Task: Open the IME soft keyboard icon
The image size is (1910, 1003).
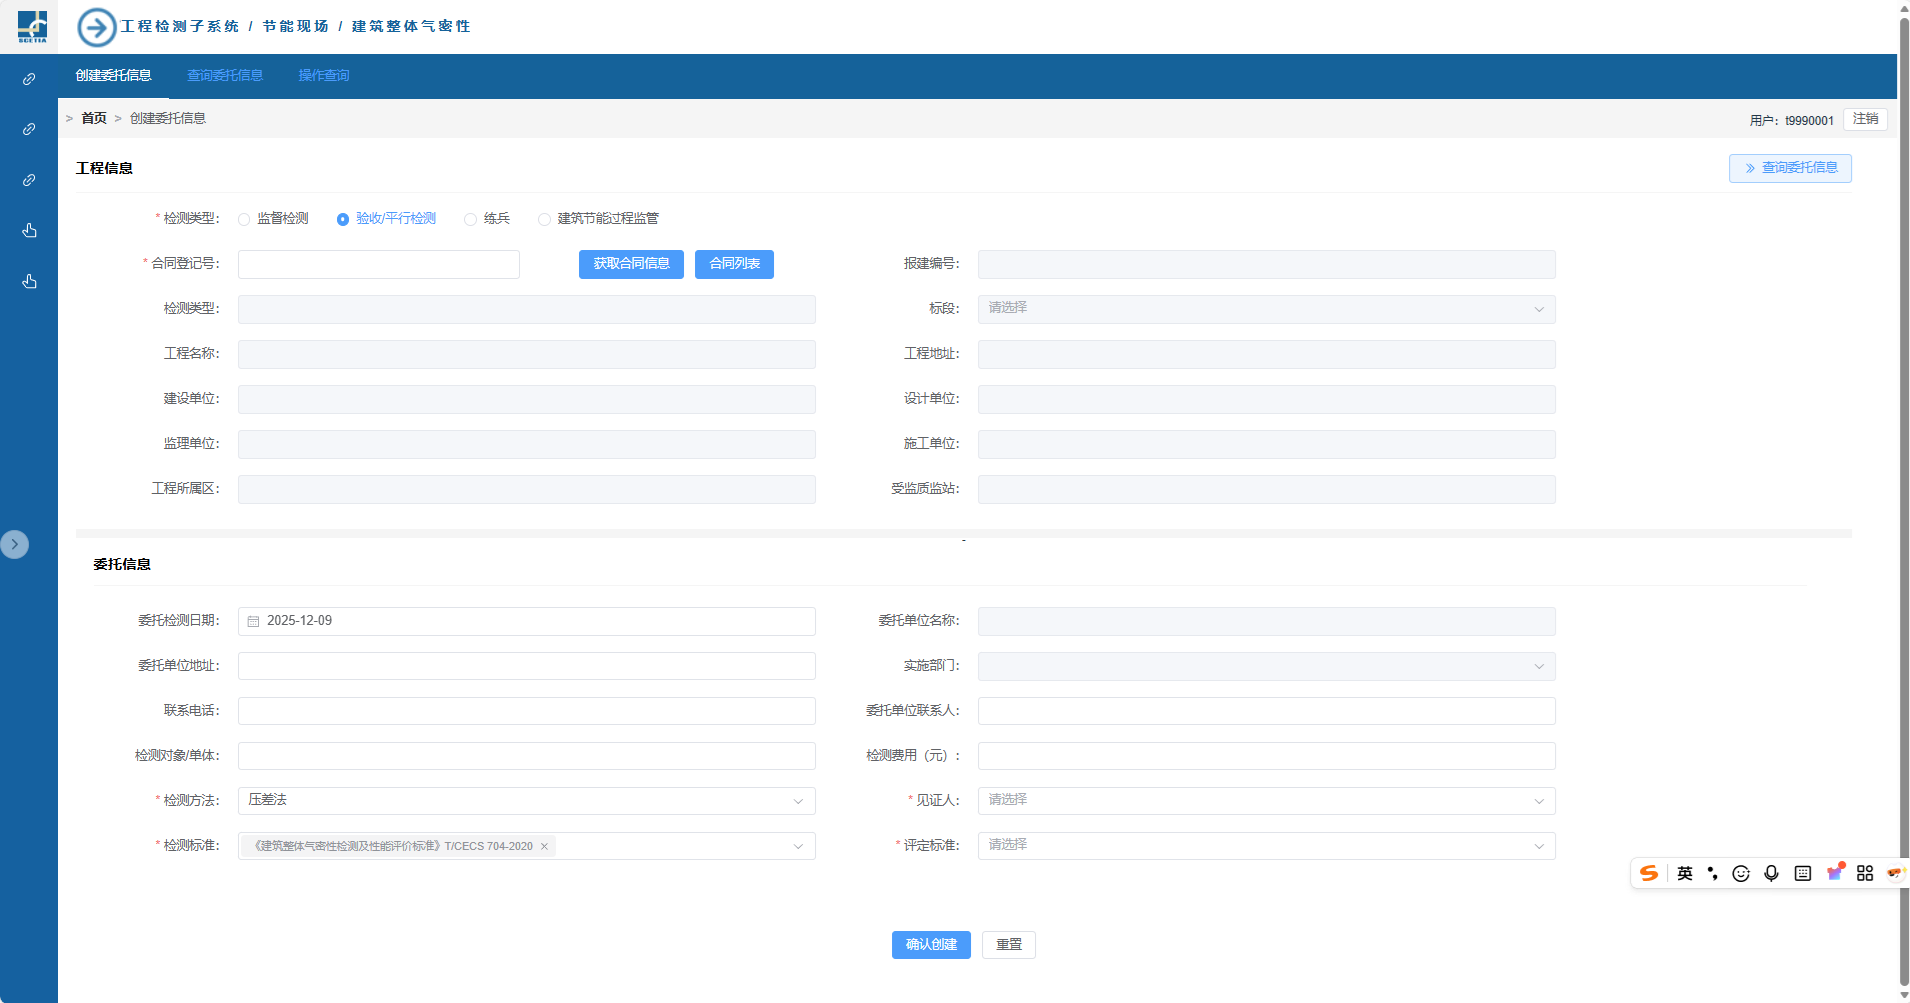Action: click(1802, 873)
